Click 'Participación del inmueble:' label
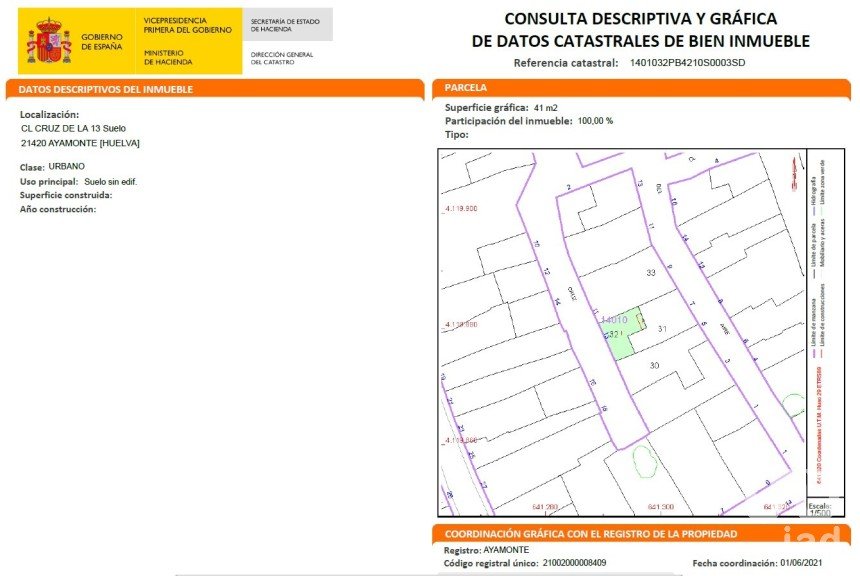860x576 pixels. coord(508,121)
